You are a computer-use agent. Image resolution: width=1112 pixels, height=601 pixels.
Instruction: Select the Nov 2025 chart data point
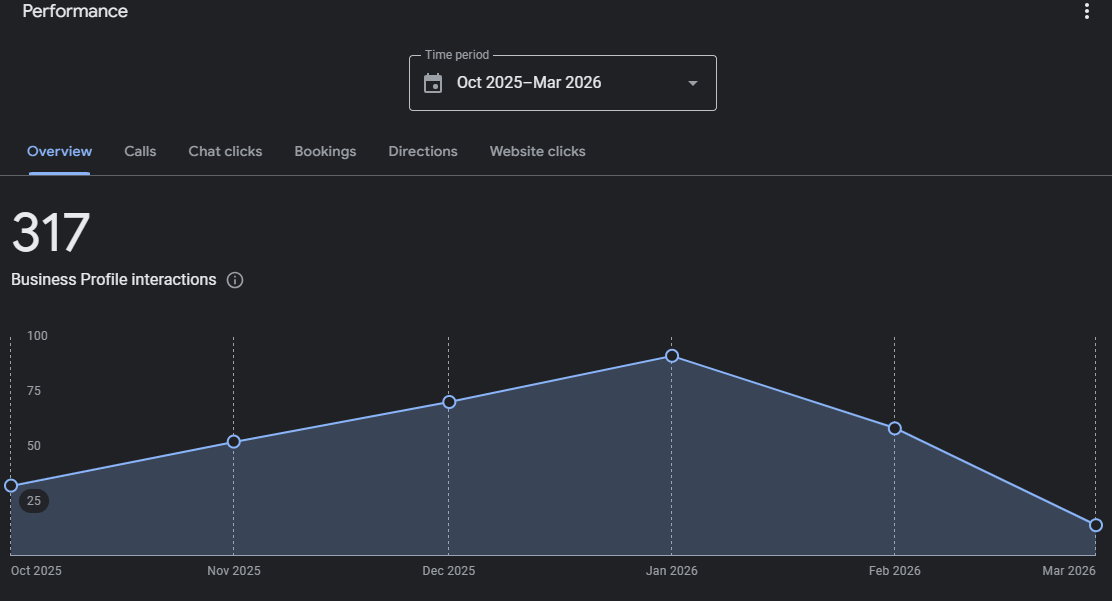234,442
